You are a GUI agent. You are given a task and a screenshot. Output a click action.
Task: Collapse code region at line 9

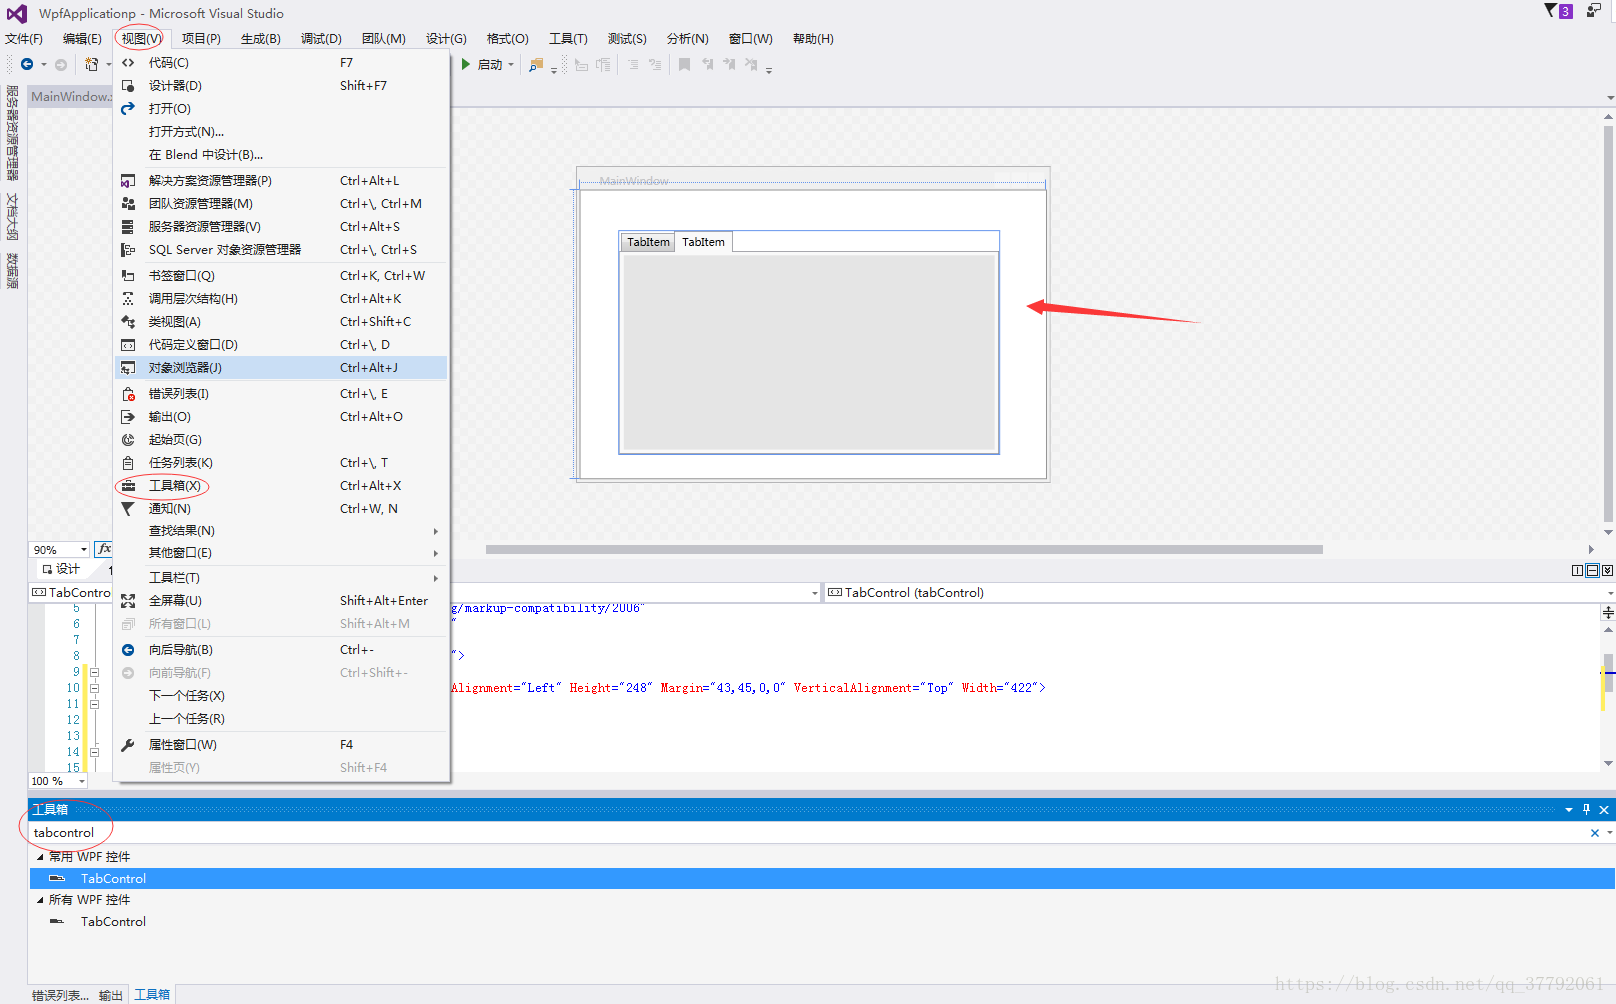click(x=94, y=672)
